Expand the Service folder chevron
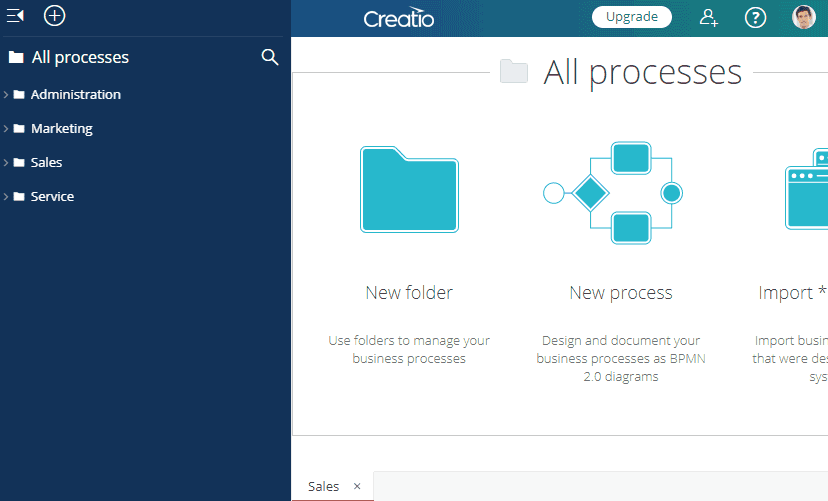 (x=6, y=196)
